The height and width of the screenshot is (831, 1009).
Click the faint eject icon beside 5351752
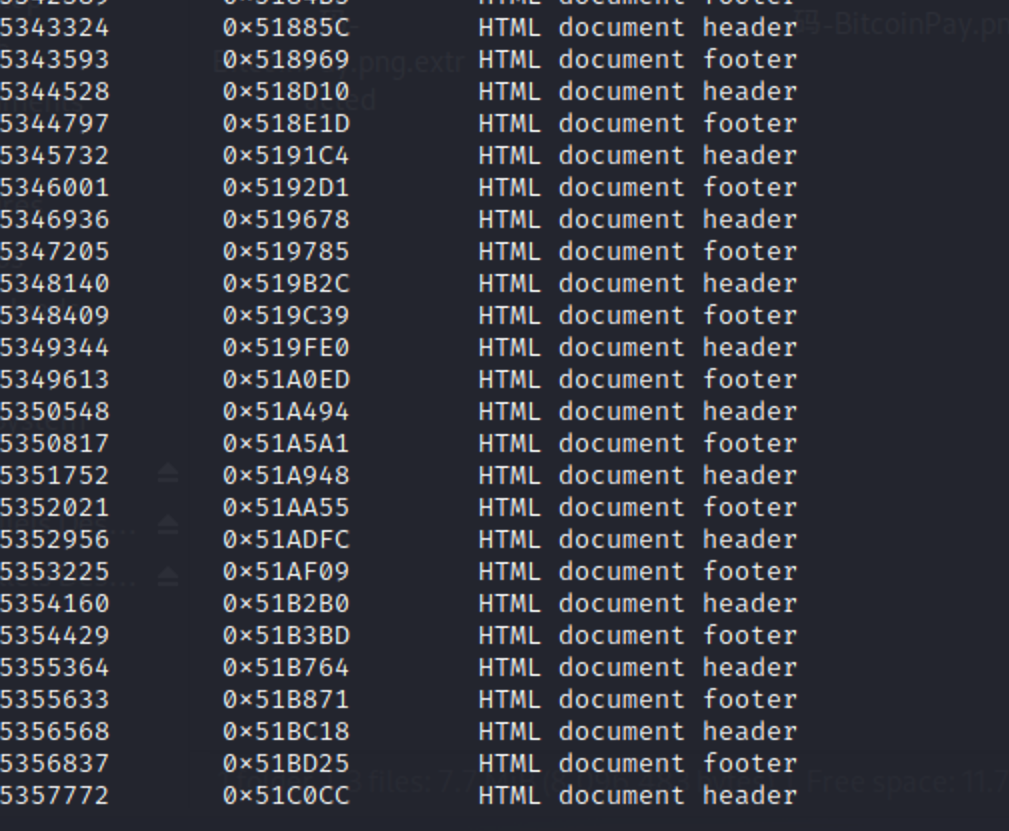click(x=168, y=474)
